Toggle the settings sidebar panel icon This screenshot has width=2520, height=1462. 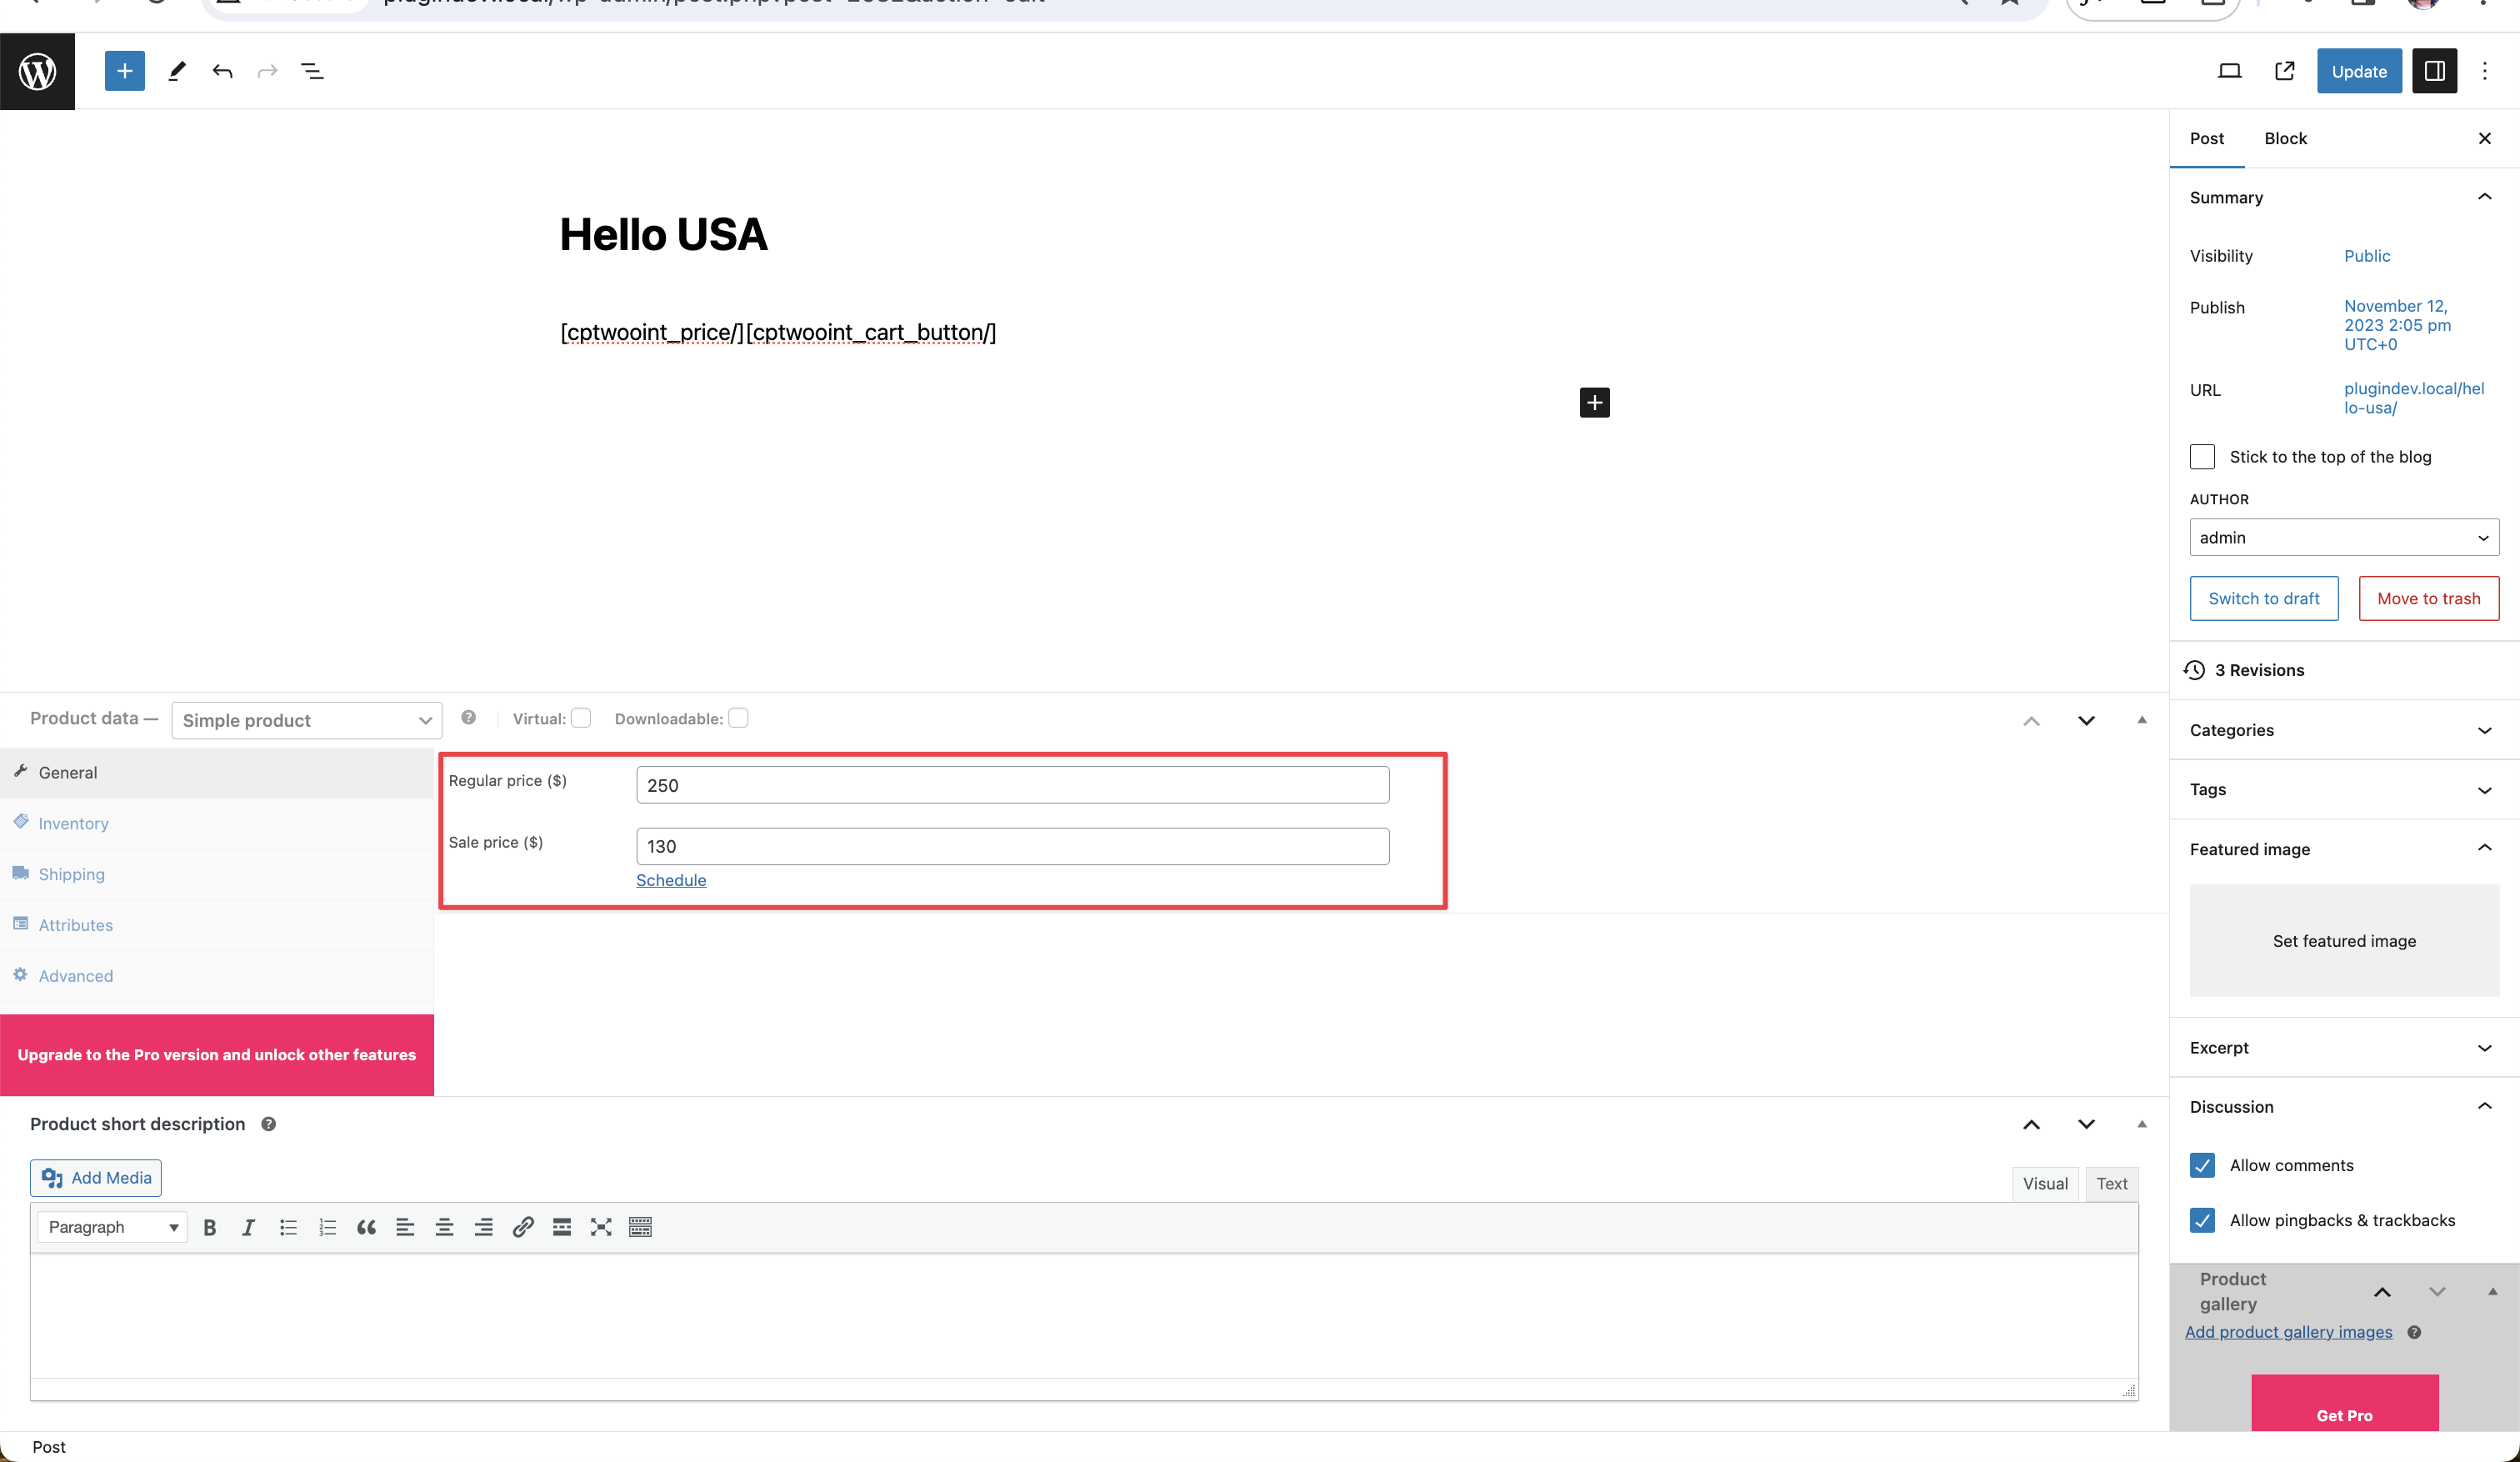[2434, 71]
